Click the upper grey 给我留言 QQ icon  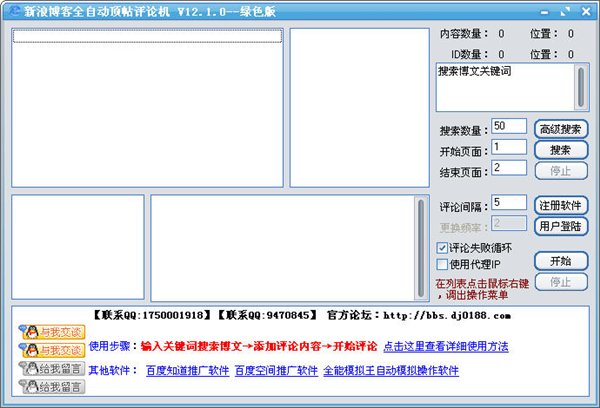click(52, 369)
